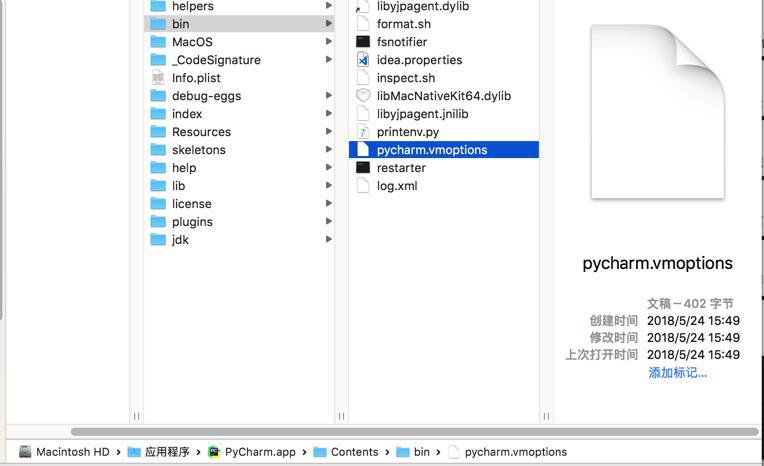This screenshot has height=466, width=764.
Task: Click the idea.properties file icon
Action: 363,60
